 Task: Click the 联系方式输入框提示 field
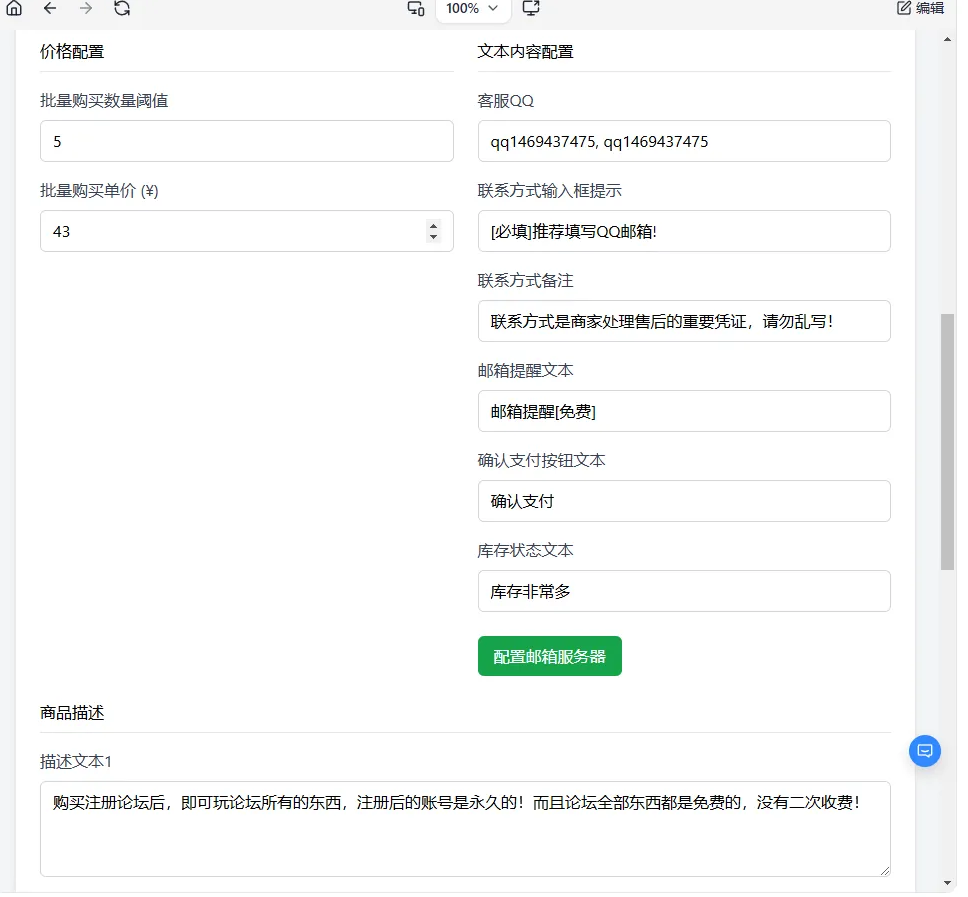click(x=683, y=231)
